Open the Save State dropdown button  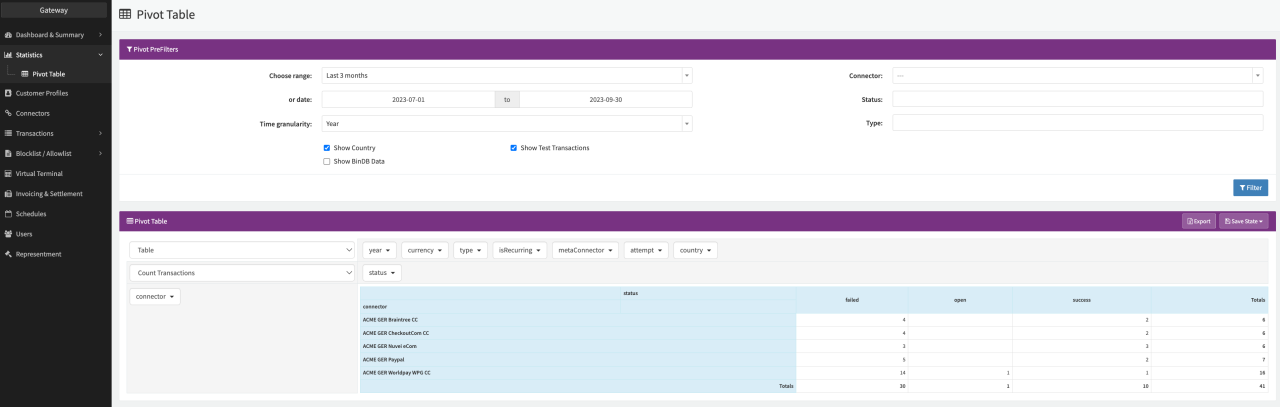[1243, 221]
